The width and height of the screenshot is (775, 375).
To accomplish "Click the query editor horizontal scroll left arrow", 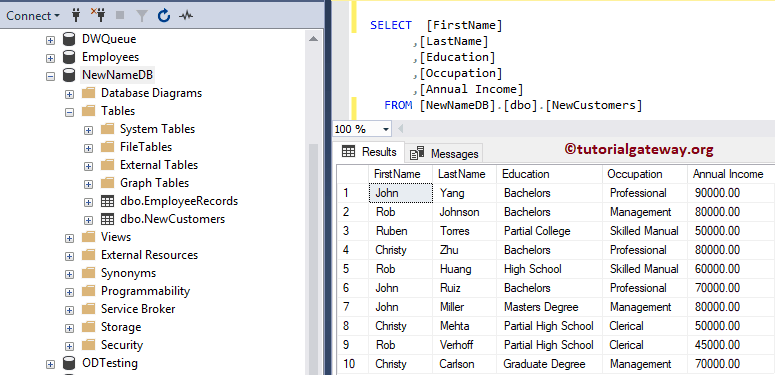I will pos(401,129).
